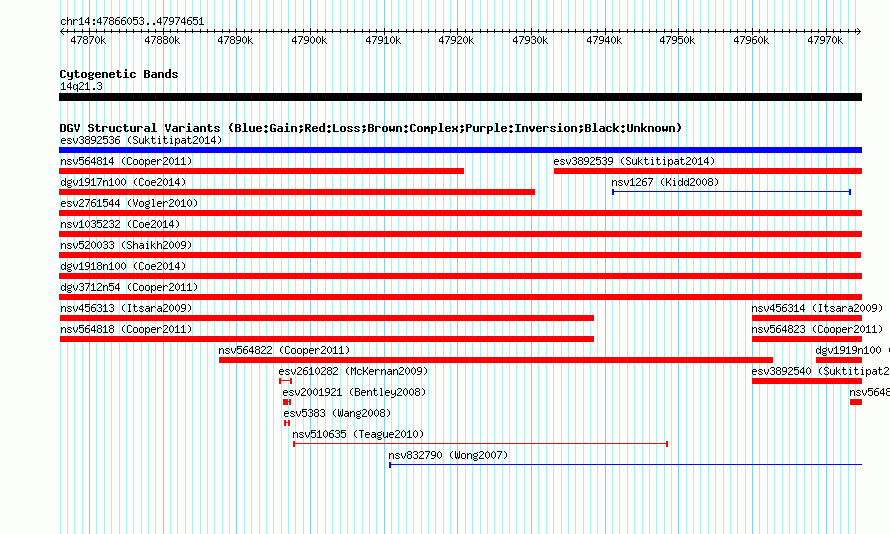
Task: Open nsv564818 (Cooper2011) variant label
Action: click(126, 329)
